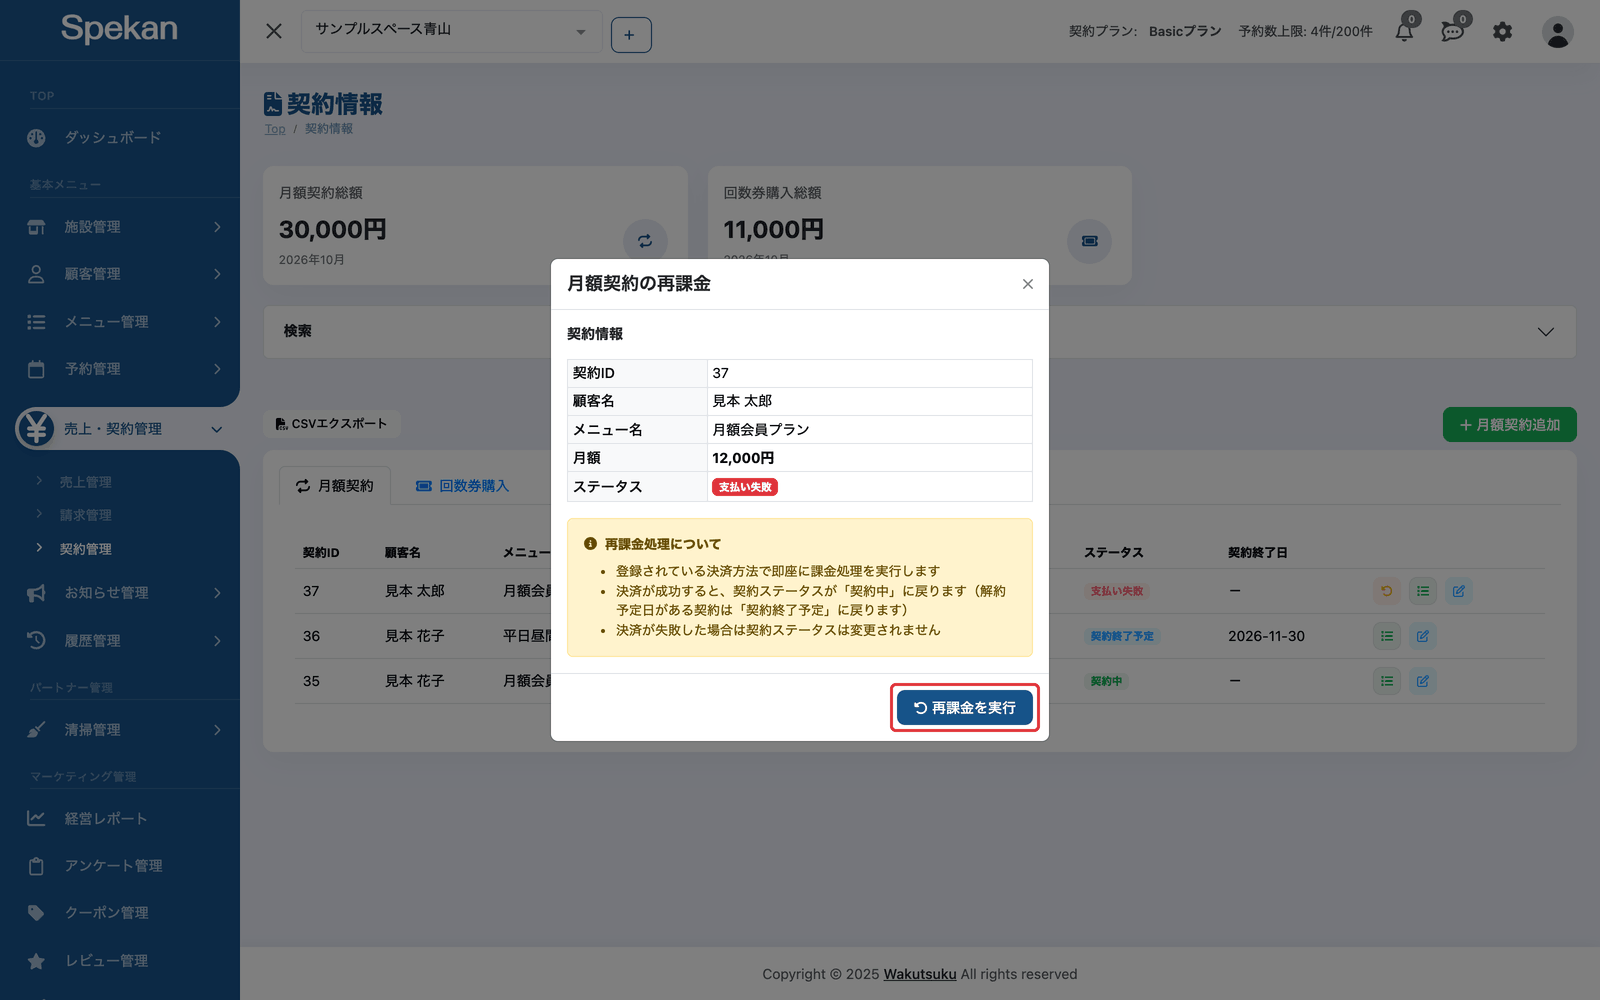Open the Wakutsuku footer link
This screenshot has height=1000, width=1600.
pos(920,974)
